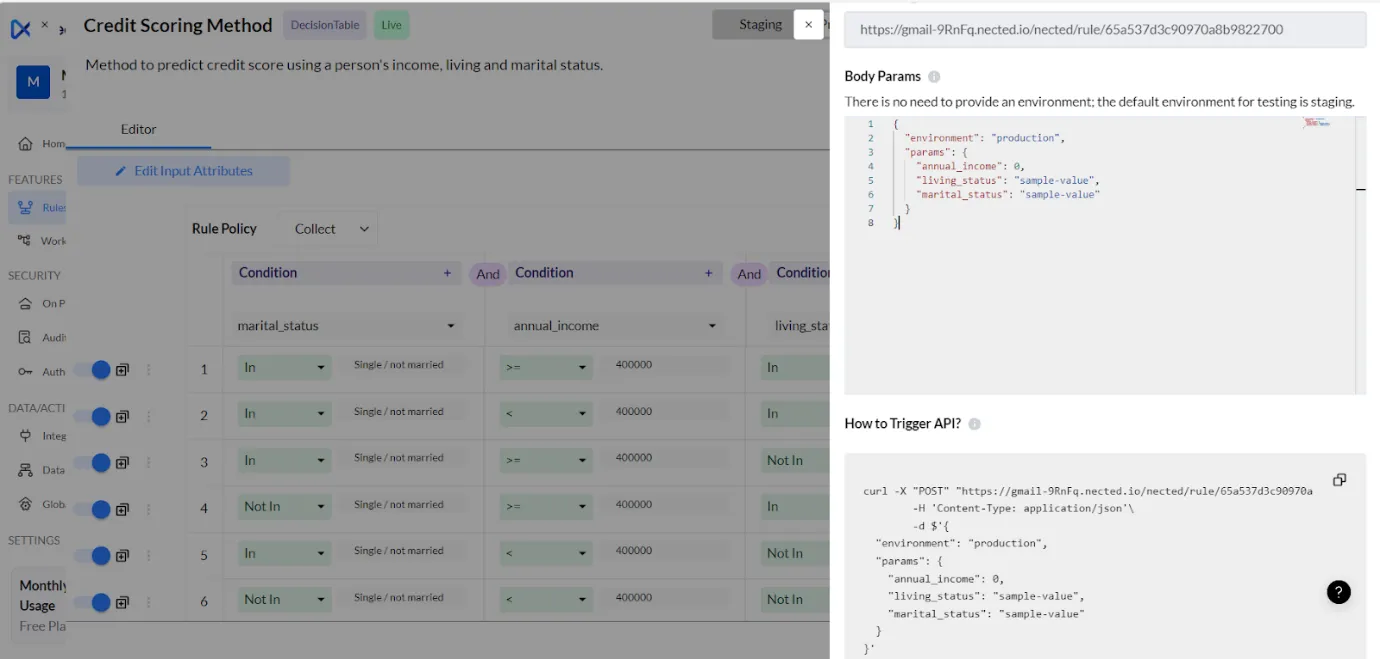Click row 3 Single / not married value
The height and width of the screenshot is (659, 1380).
tap(403, 458)
